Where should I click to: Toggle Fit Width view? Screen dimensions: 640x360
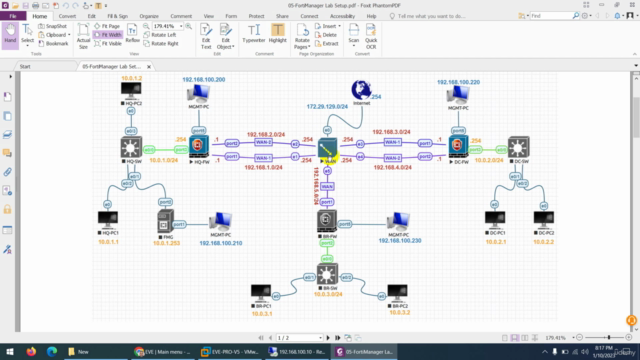[108, 35]
